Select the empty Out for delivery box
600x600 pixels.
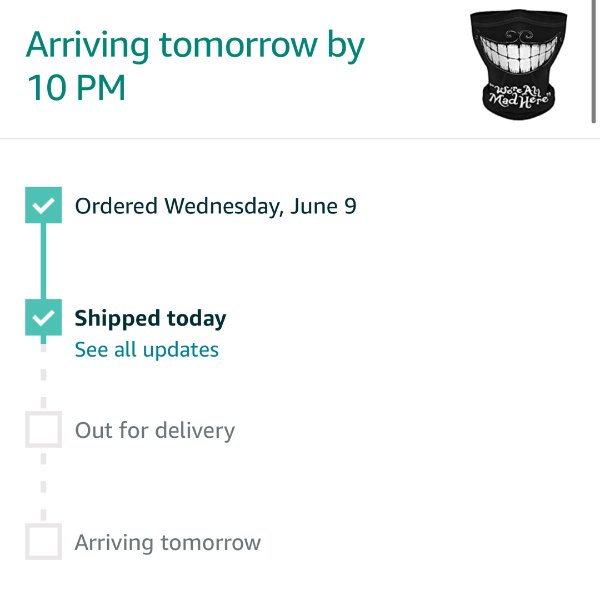(43, 429)
